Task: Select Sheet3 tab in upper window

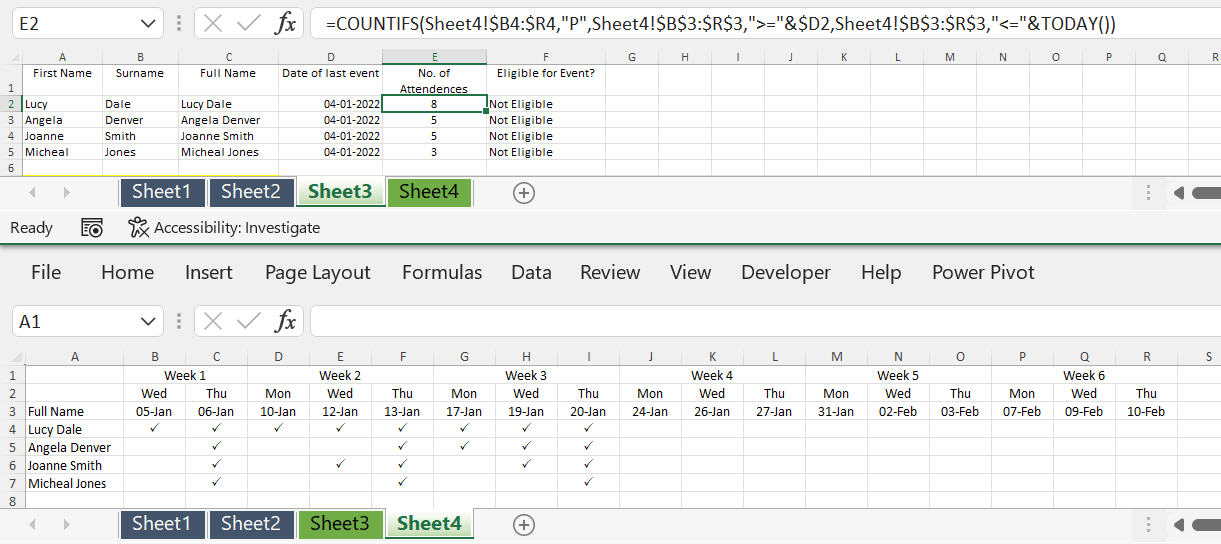Action: pos(340,192)
